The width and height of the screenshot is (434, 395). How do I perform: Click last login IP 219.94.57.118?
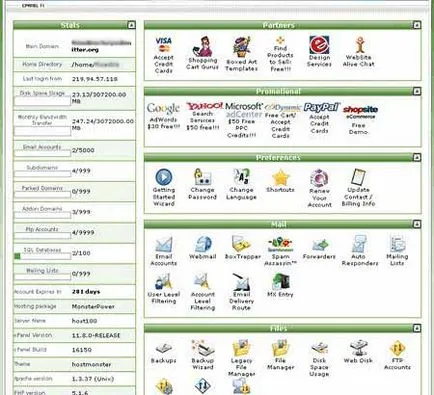pyautogui.click(x=95, y=79)
